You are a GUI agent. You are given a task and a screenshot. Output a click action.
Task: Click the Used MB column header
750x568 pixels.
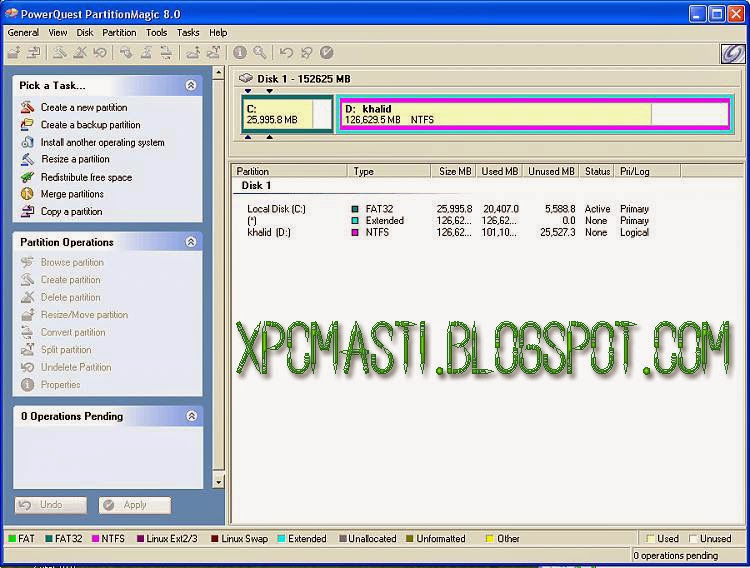coord(499,171)
